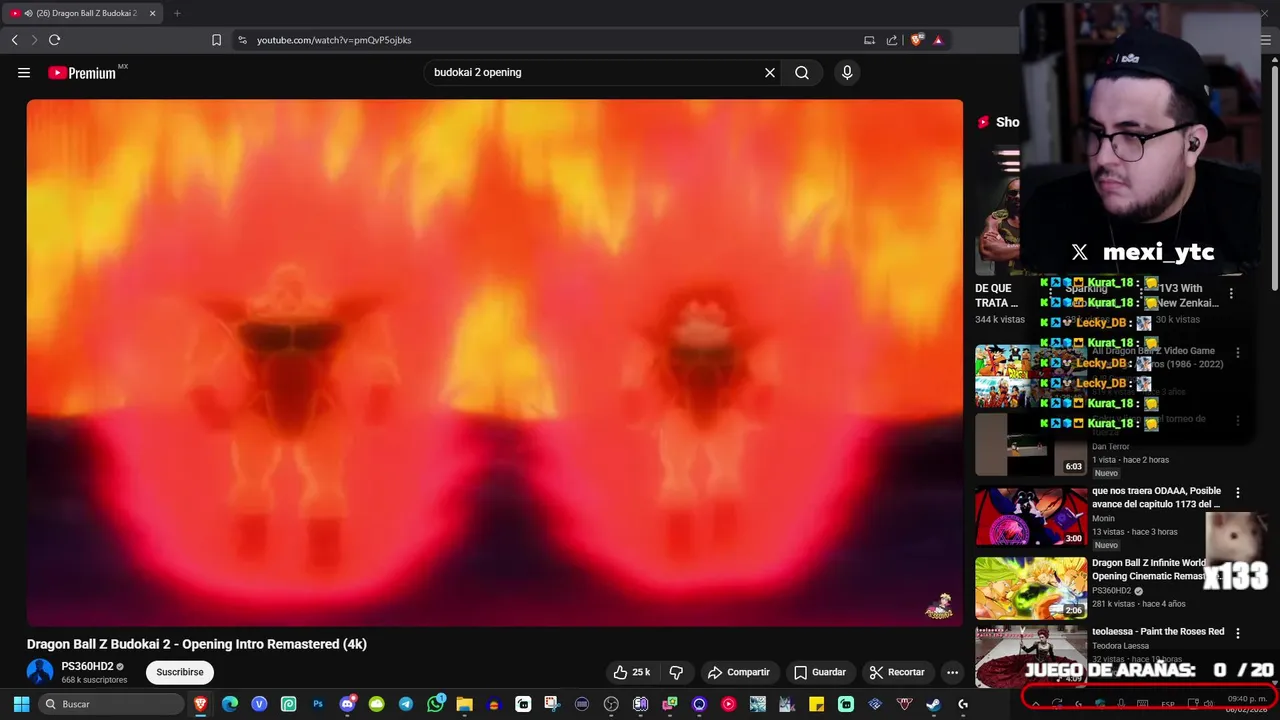
Task: Open options for All Dragon Ball Z Video Game
Action: [1238, 353]
